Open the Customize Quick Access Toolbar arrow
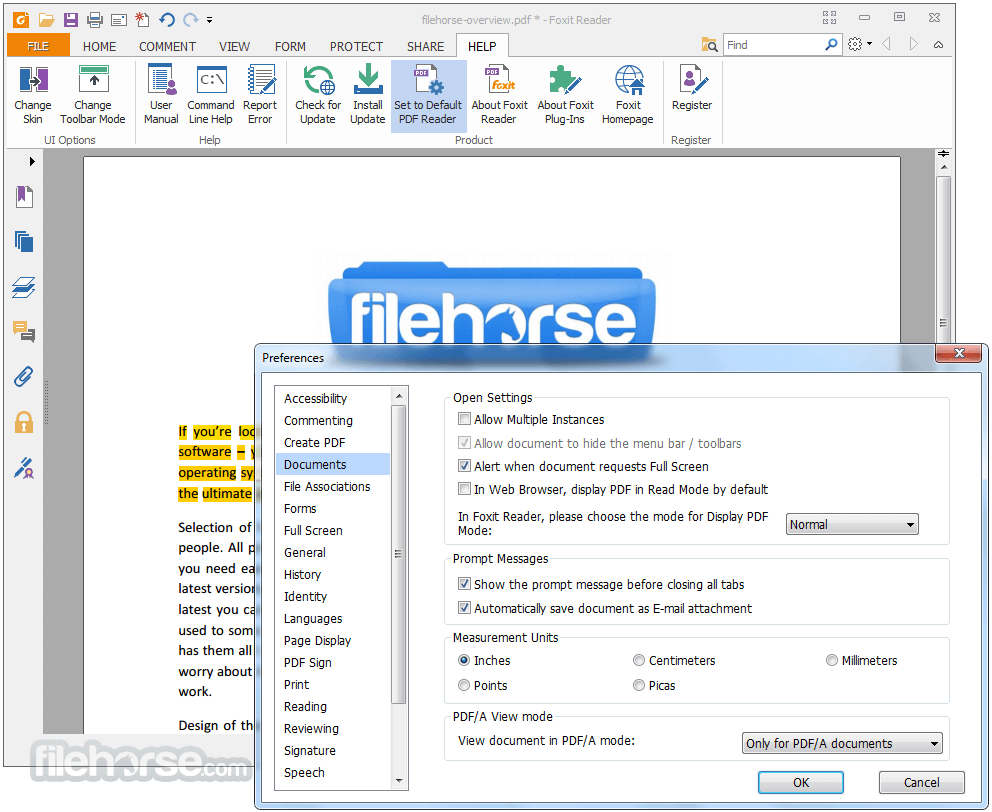 coord(209,20)
